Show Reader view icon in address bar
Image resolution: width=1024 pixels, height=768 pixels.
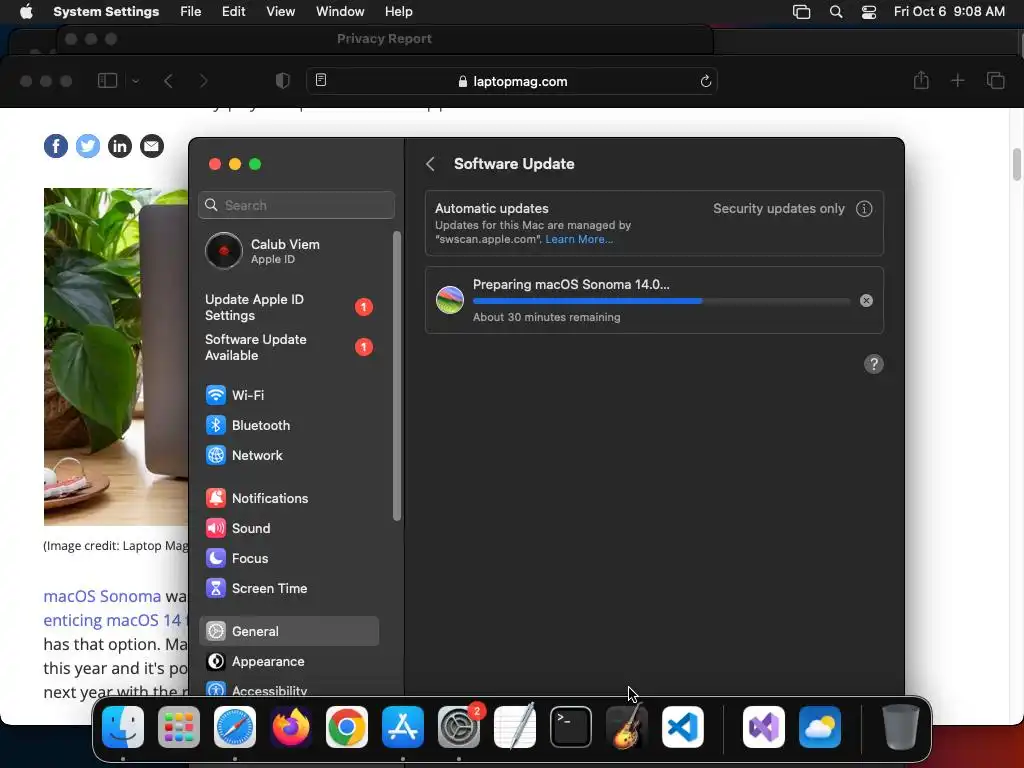click(321, 80)
